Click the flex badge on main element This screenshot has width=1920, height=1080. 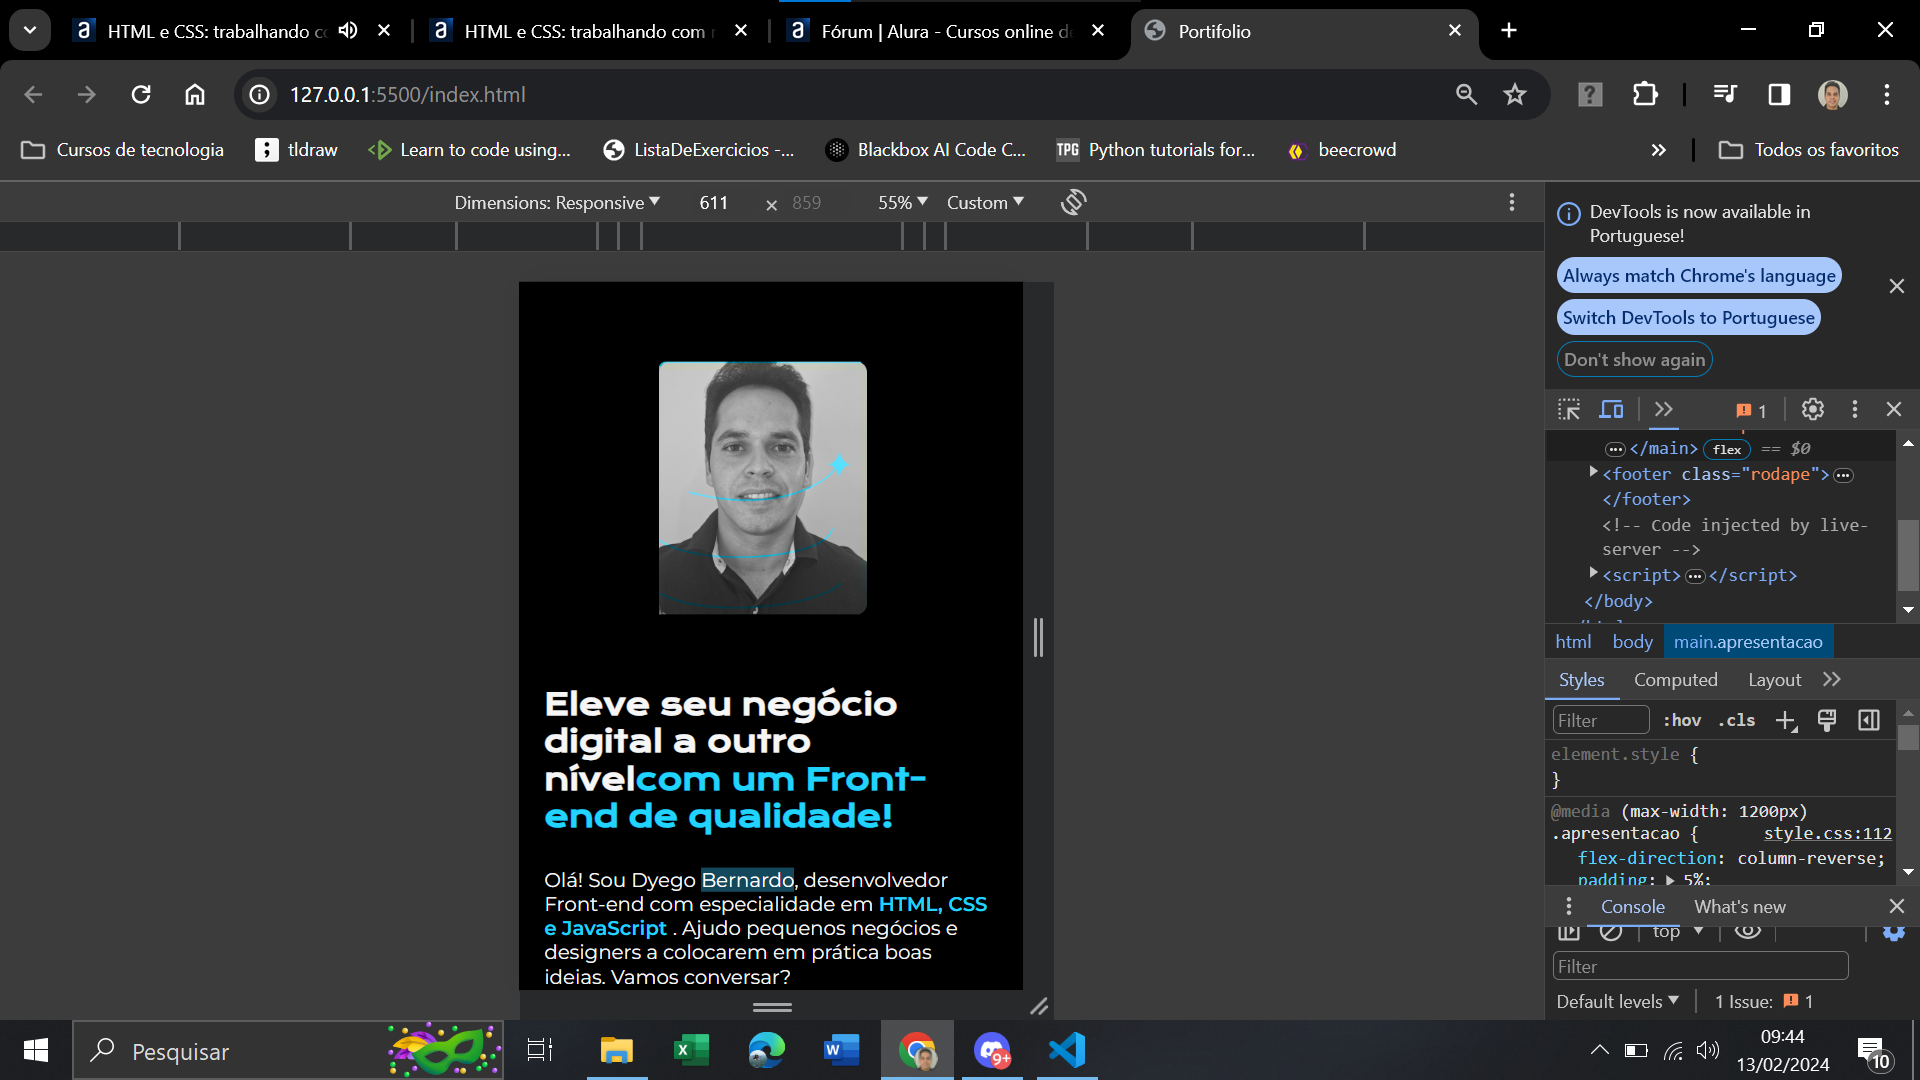tap(1727, 450)
